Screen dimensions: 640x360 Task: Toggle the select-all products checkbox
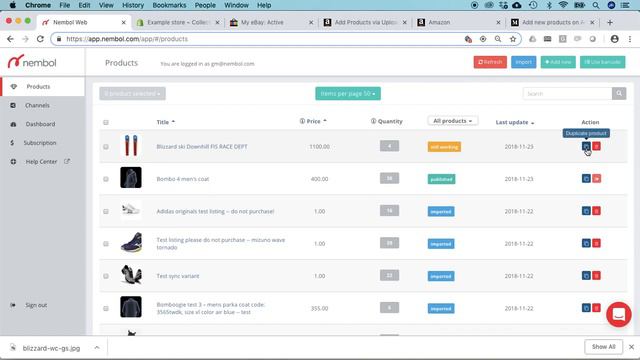106,122
